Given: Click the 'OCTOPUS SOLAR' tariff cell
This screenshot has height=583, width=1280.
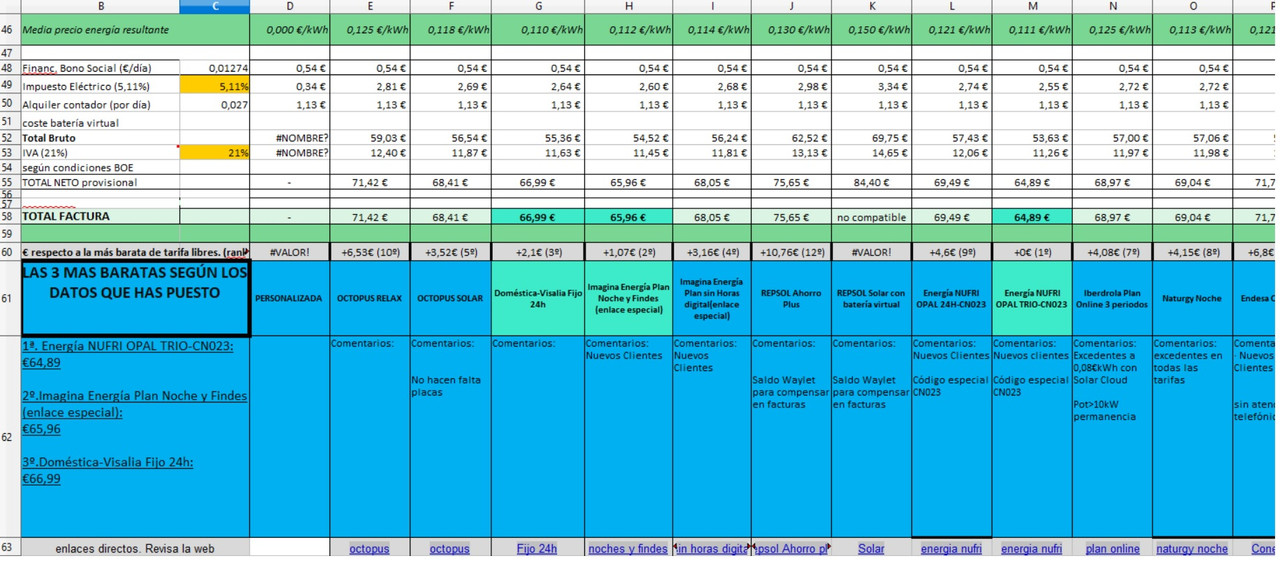Looking at the screenshot, I should coord(449,299).
